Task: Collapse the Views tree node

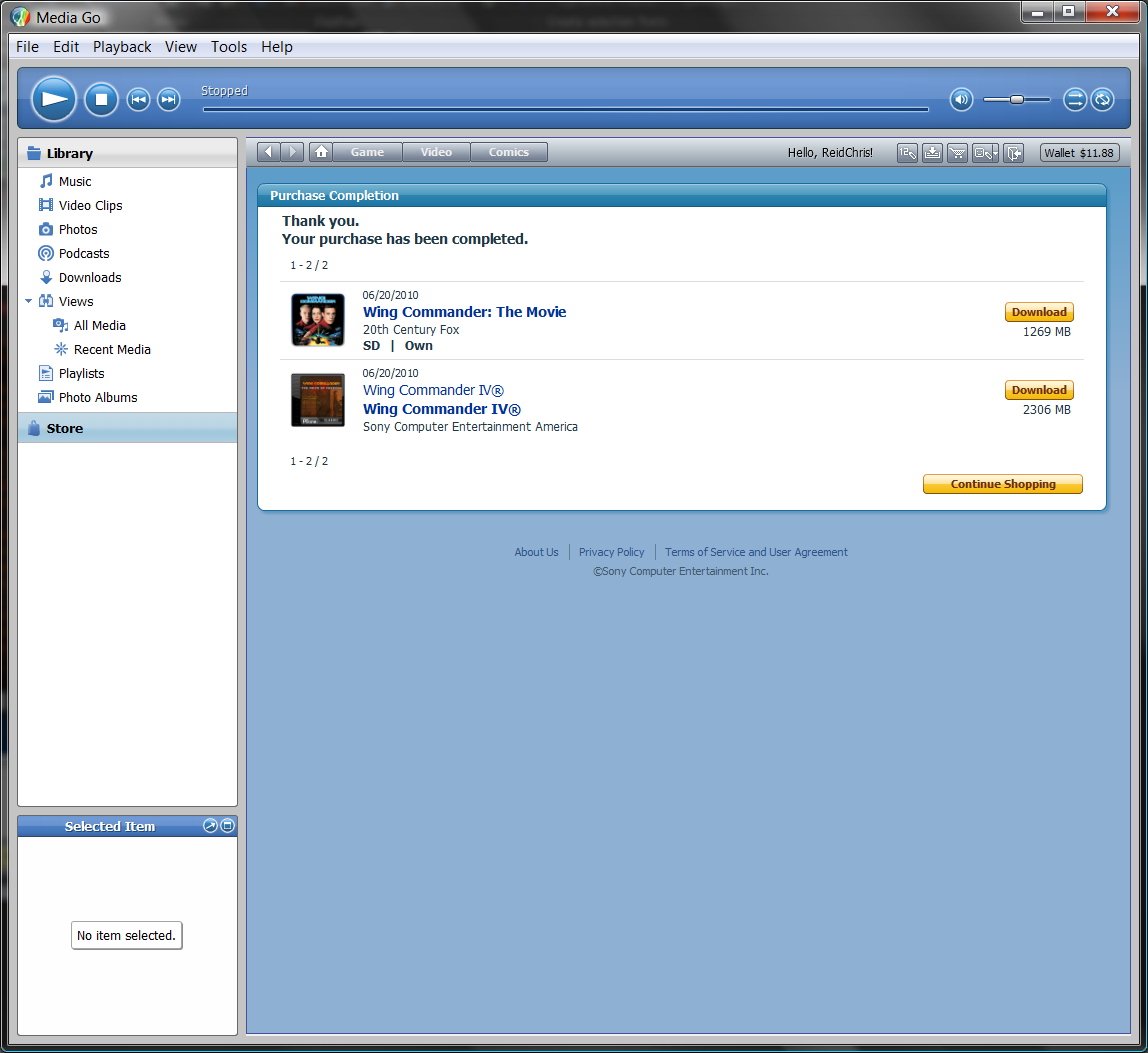Action: pyautogui.click(x=28, y=301)
